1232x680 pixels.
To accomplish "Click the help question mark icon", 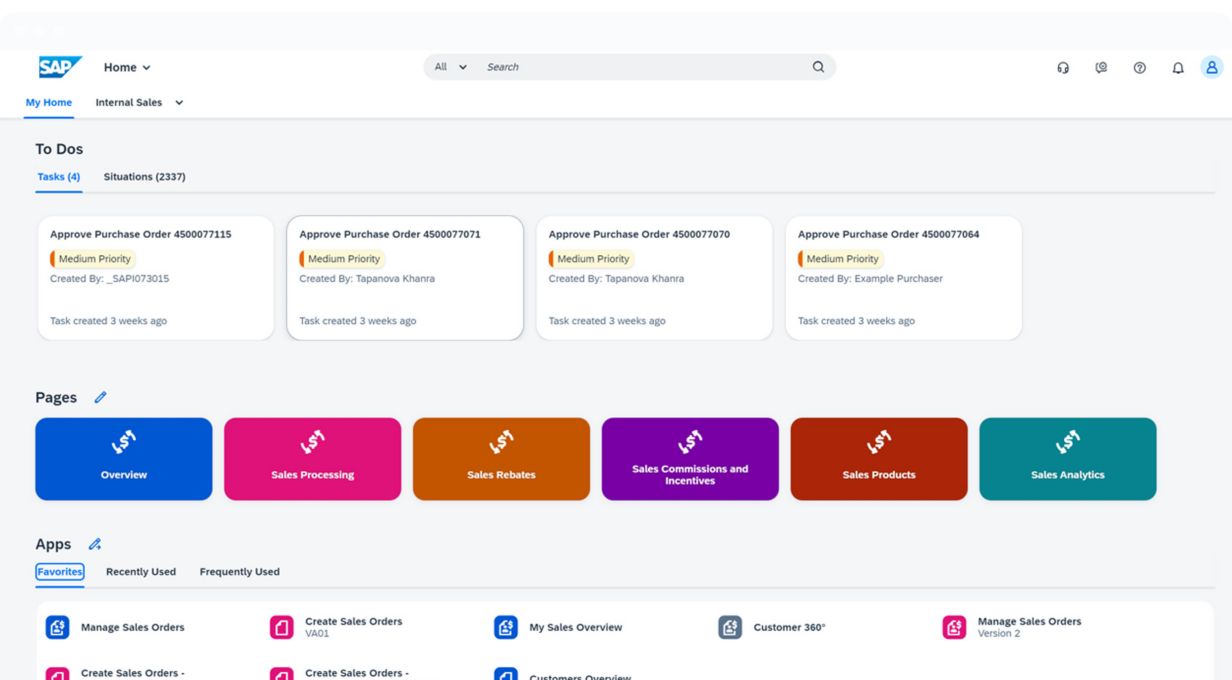I will [x=1139, y=68].
